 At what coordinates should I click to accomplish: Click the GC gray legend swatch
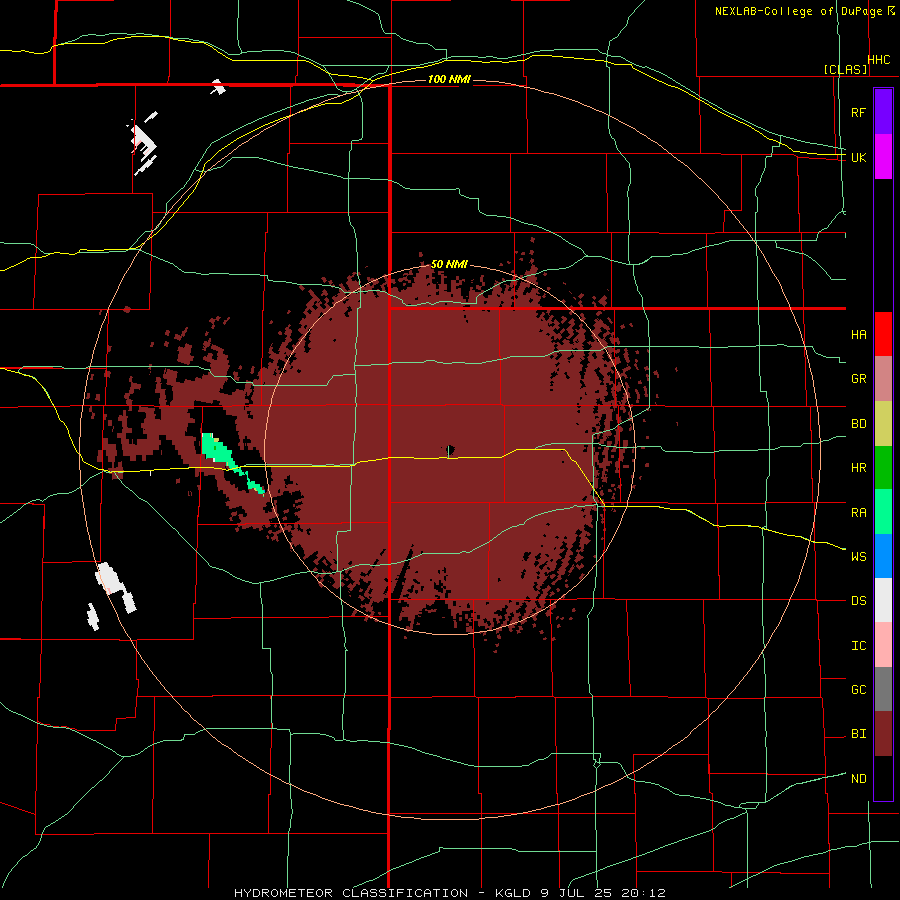pyautogui.click(x=883, y=689)
